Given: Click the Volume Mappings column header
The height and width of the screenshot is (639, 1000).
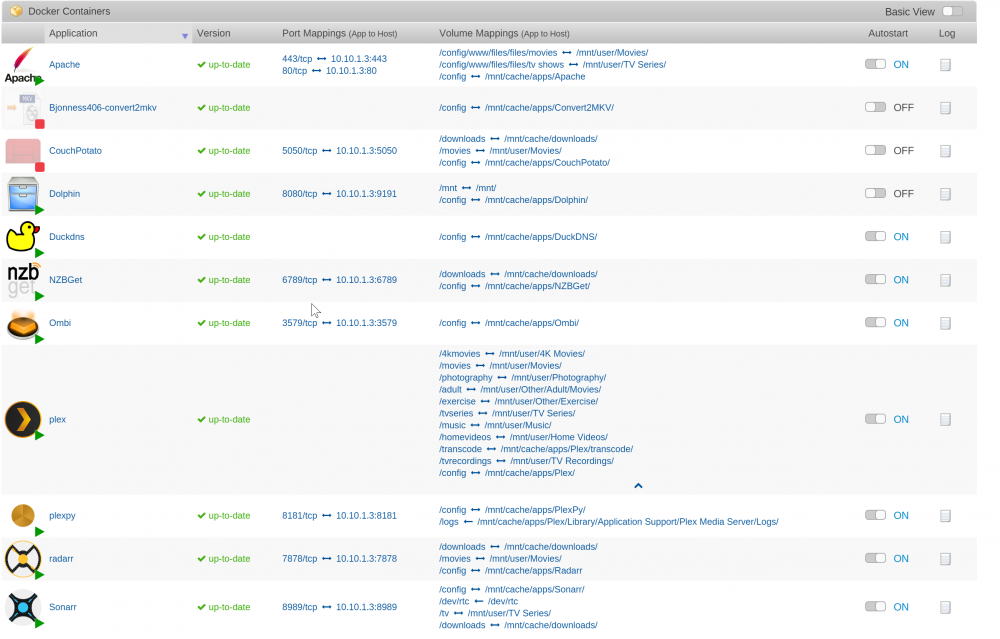Looking at the screenshot, I should point(504,33).
